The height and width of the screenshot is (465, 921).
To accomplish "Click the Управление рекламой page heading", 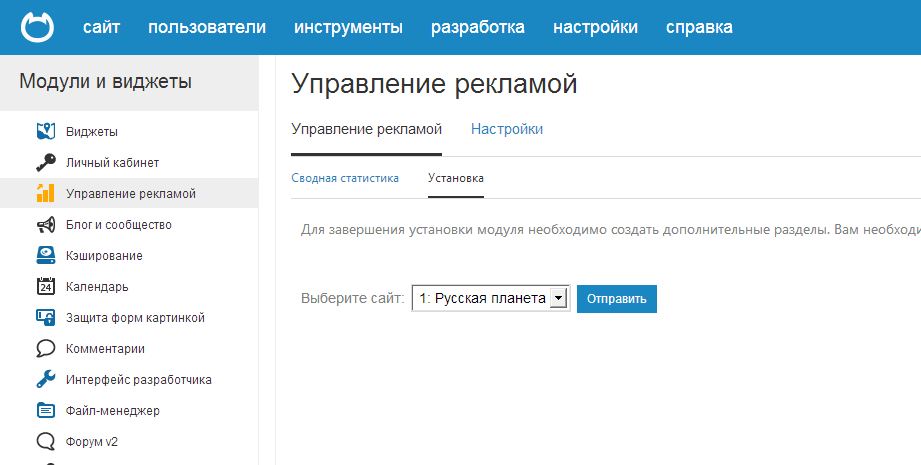I will [434, 84].
